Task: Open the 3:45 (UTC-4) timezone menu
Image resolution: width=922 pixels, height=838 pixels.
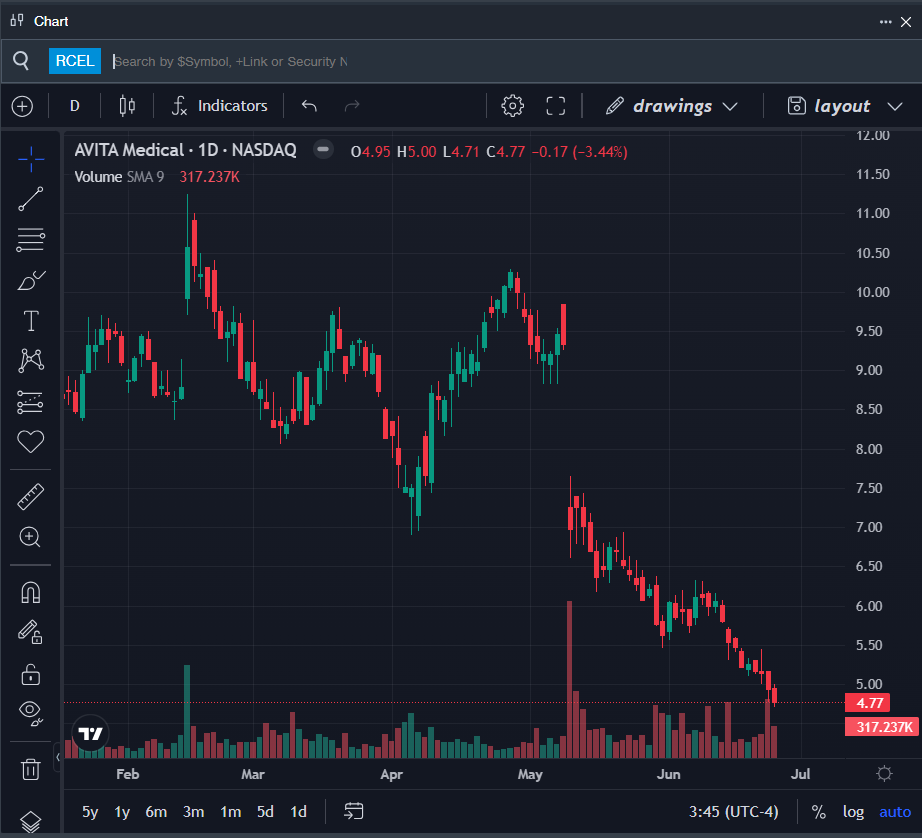Action: (x=733, y=812)
